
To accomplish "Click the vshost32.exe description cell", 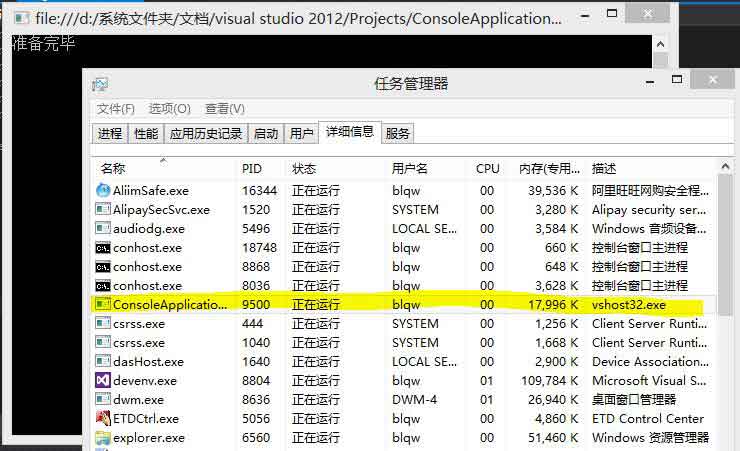I will [x=629, y=305].
